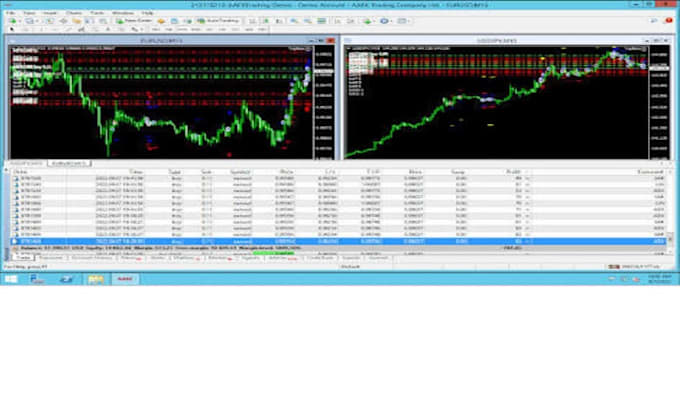680x411 pixels.
Task: Switch to M15 timeframe
Action: pyautogui.click(x=182, y=29)
